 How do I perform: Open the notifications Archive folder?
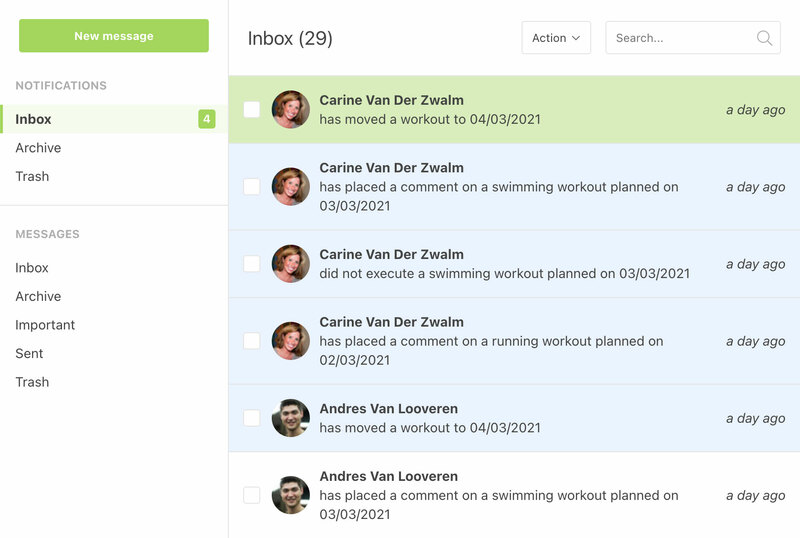point(38,148)
